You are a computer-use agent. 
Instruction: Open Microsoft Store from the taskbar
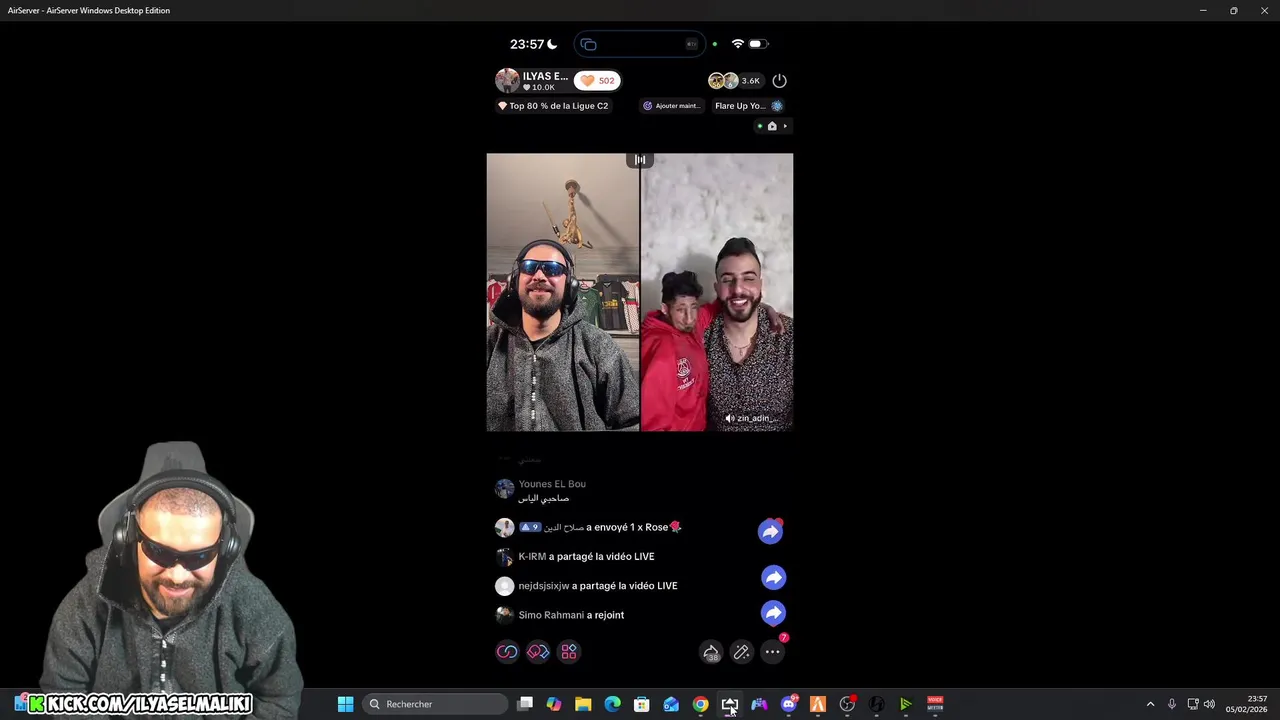(x=642, y=704)
